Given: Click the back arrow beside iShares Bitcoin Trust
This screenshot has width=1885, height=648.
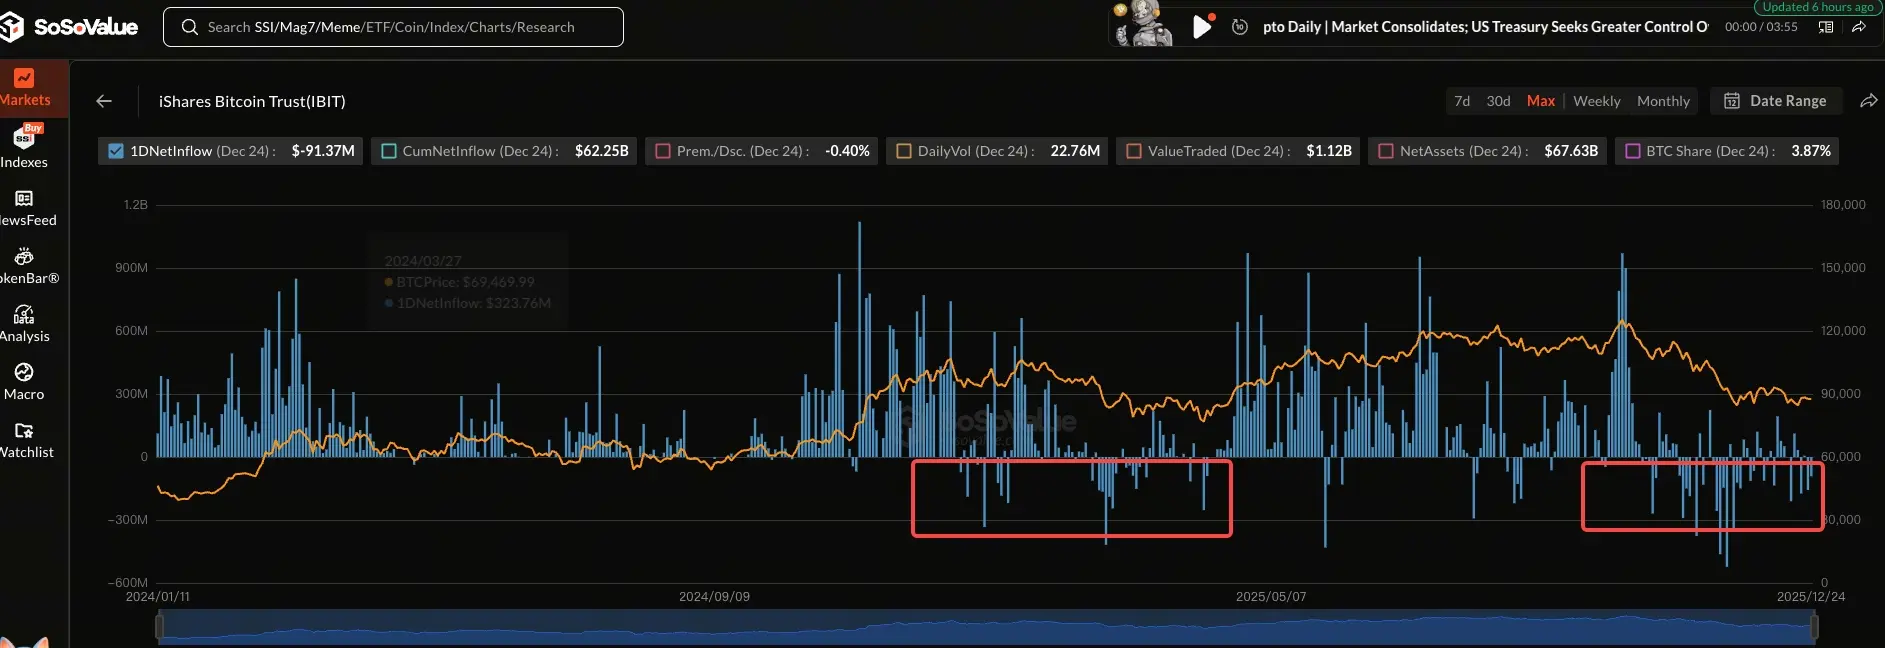Looking at the screenshot, I should (104, 101).
